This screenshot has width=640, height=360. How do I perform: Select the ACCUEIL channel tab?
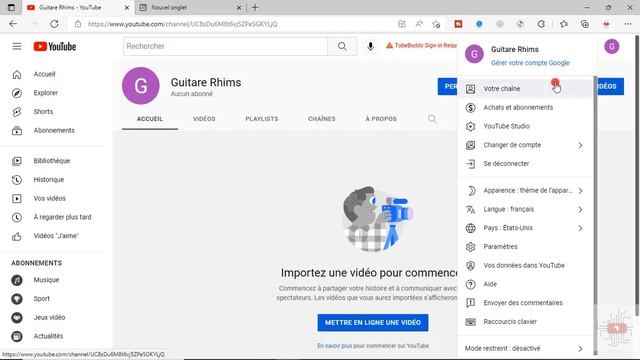(150, 119)
